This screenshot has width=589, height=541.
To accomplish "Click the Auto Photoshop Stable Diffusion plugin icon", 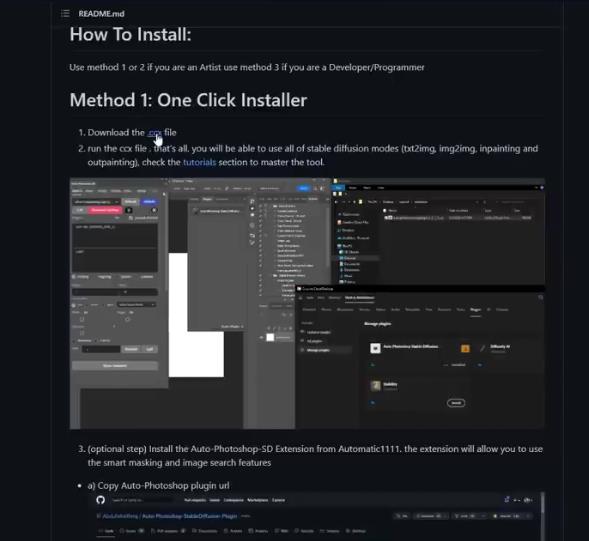I will (375, 348).
